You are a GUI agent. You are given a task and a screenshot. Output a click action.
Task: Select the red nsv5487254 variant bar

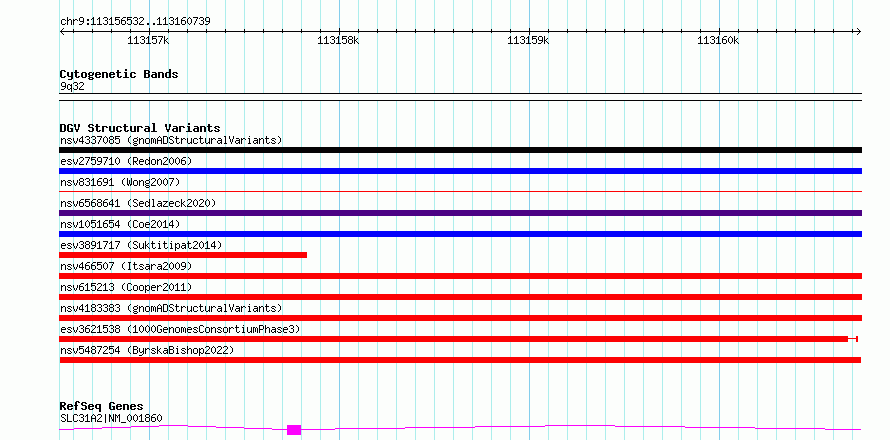460,360
